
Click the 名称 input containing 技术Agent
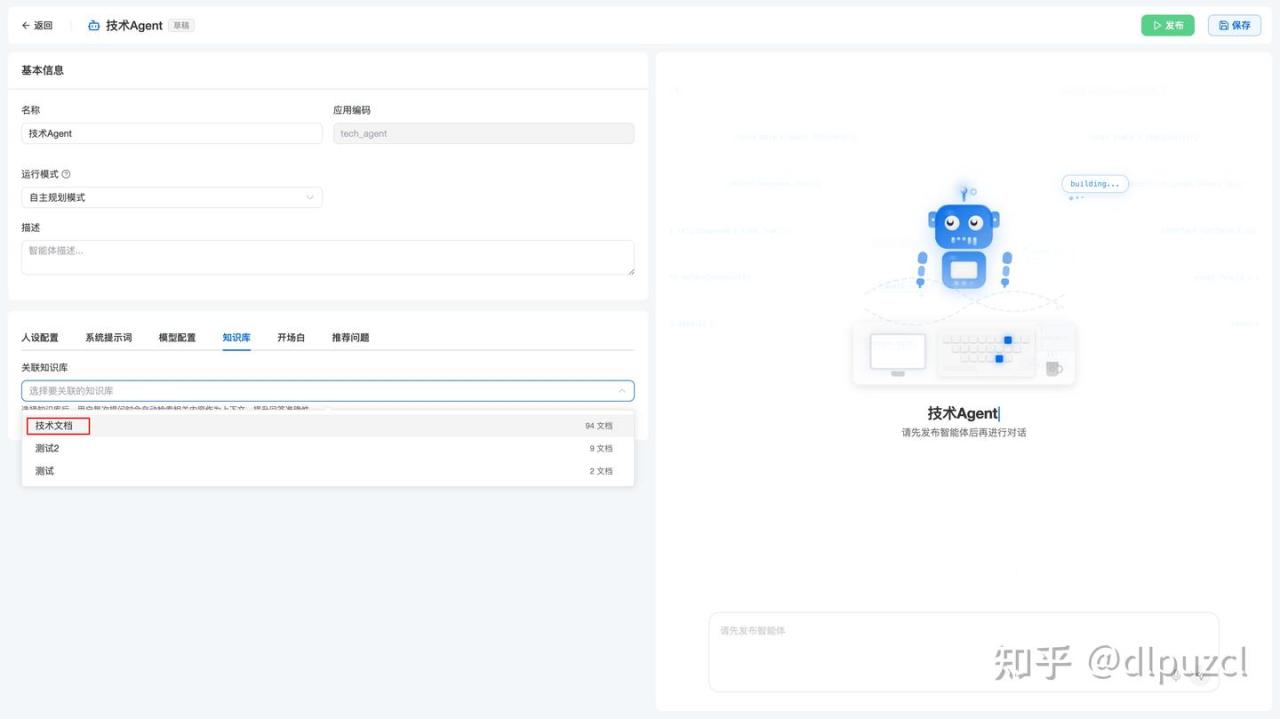171,134
